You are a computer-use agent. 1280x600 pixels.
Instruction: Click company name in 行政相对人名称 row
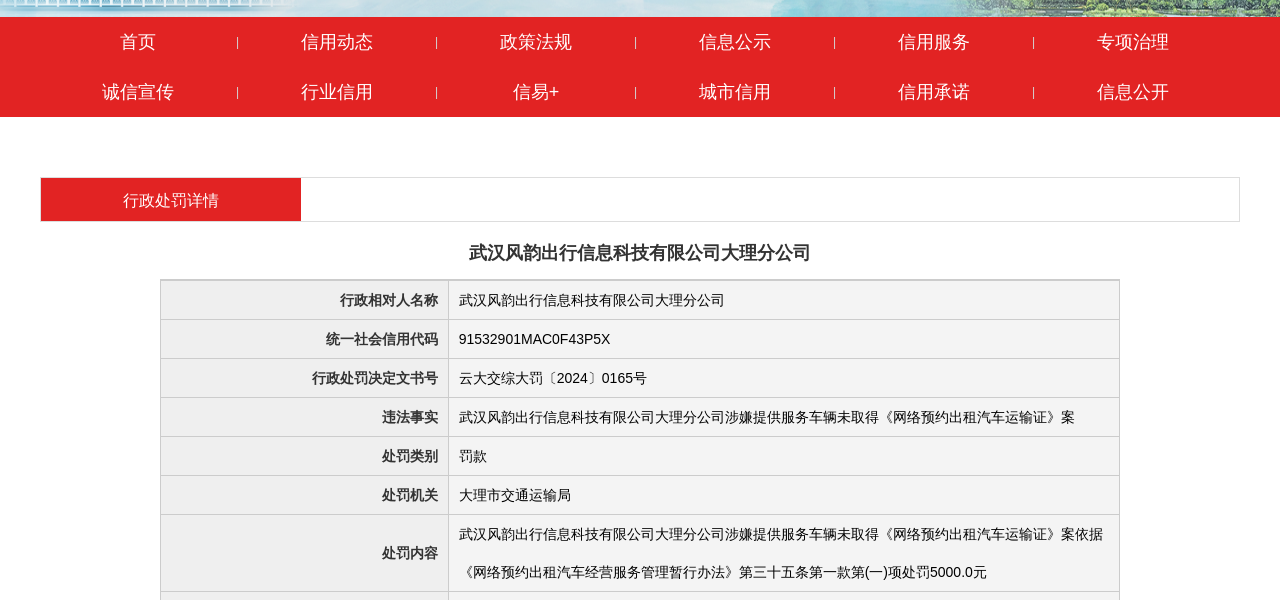[591, 300]
